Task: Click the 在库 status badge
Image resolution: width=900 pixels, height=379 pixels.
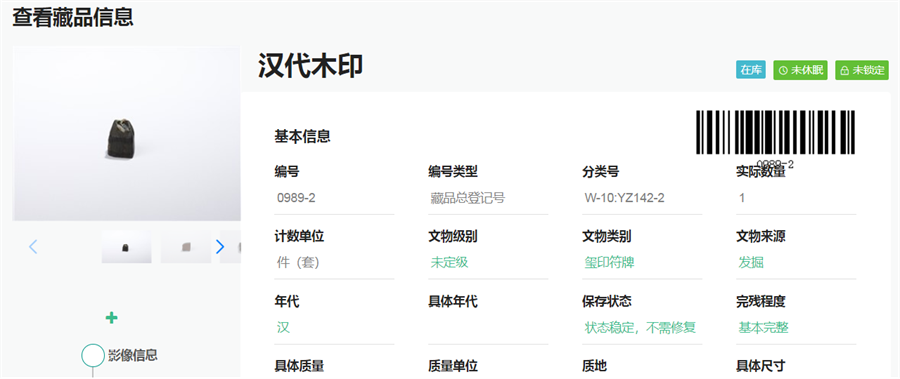Action: 751,70
